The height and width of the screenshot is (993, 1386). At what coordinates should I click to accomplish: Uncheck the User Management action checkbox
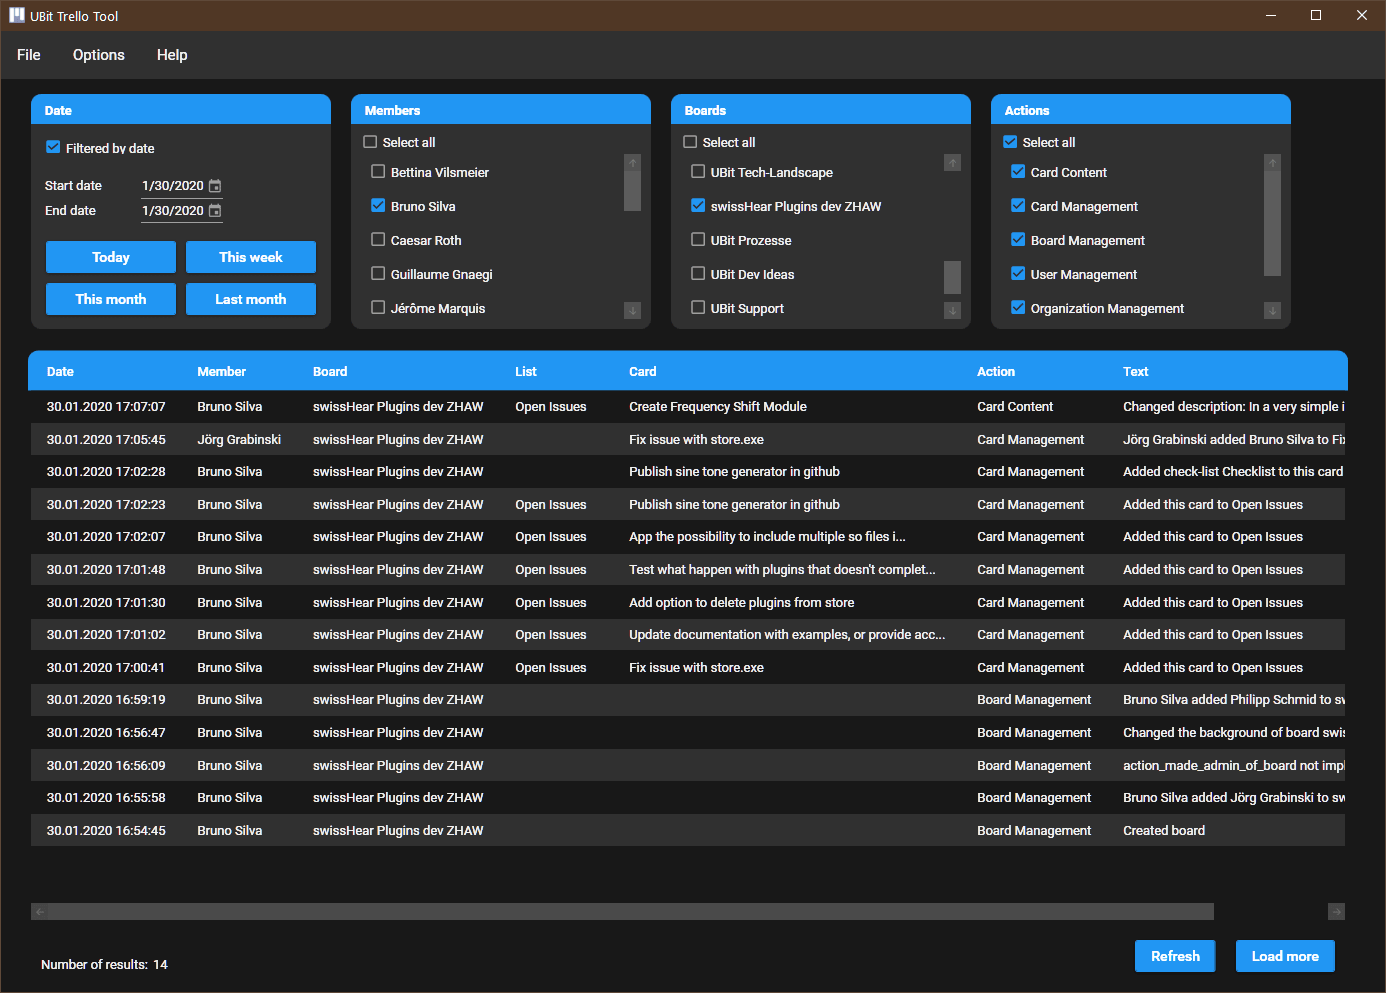(1018, 273)
